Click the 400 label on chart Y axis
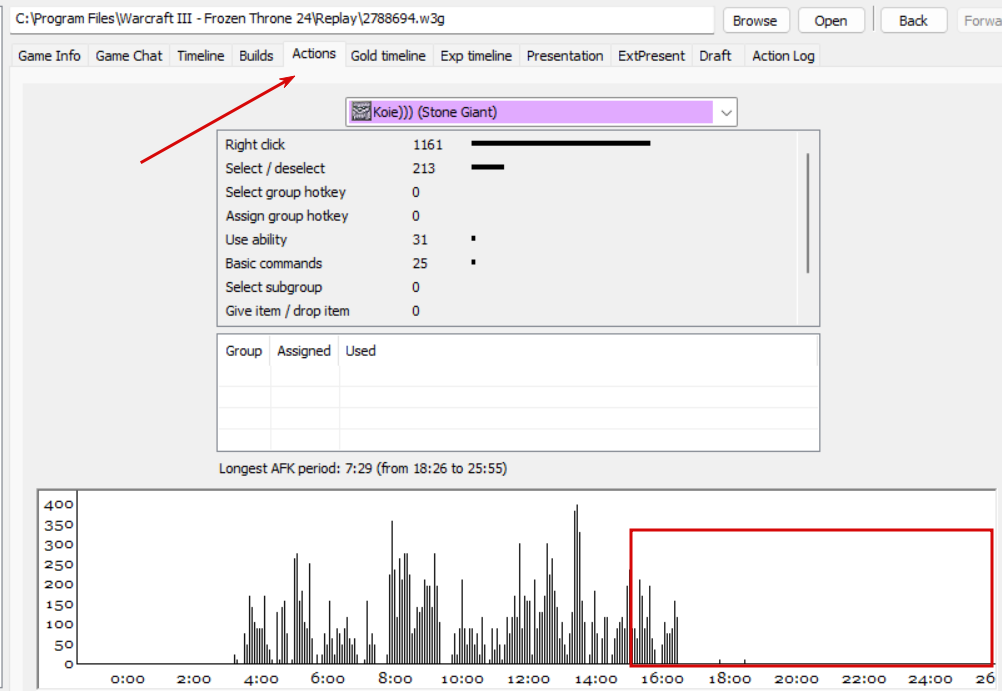Viewport: 1002px width, 691px height. coord(59,504)
